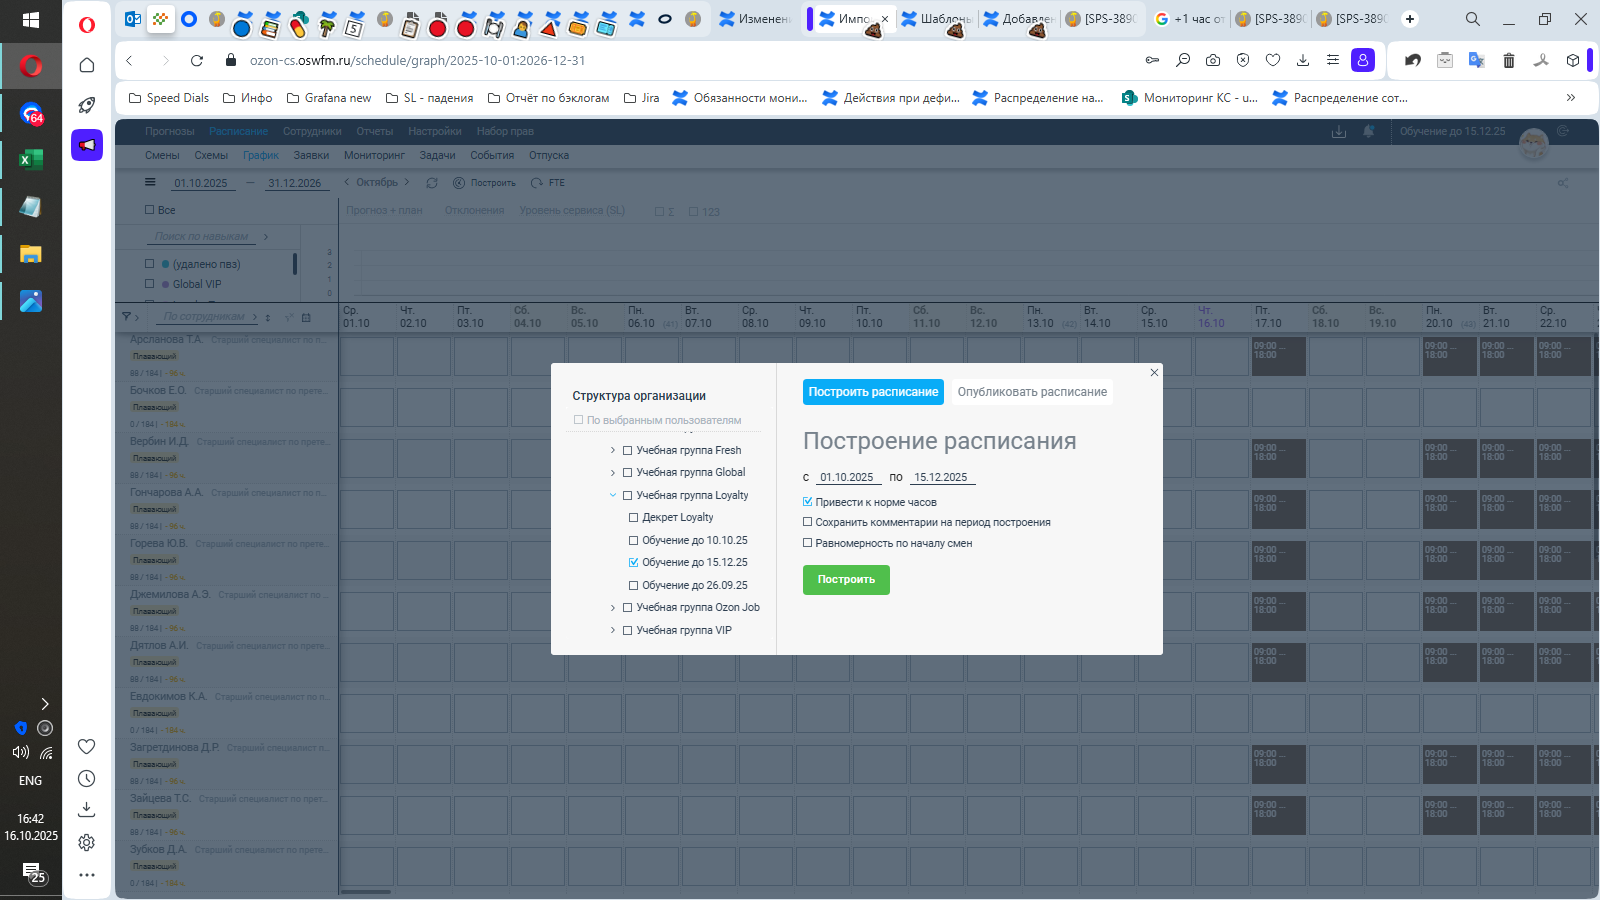Enable Сохранить комментарии на период построения

click(x=808, y=522)
